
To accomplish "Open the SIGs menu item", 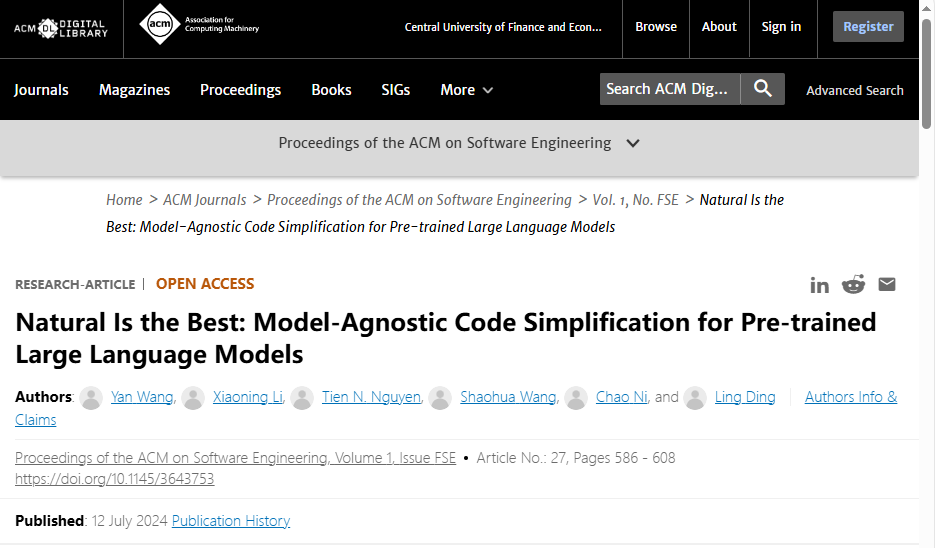I will [396, 90].
